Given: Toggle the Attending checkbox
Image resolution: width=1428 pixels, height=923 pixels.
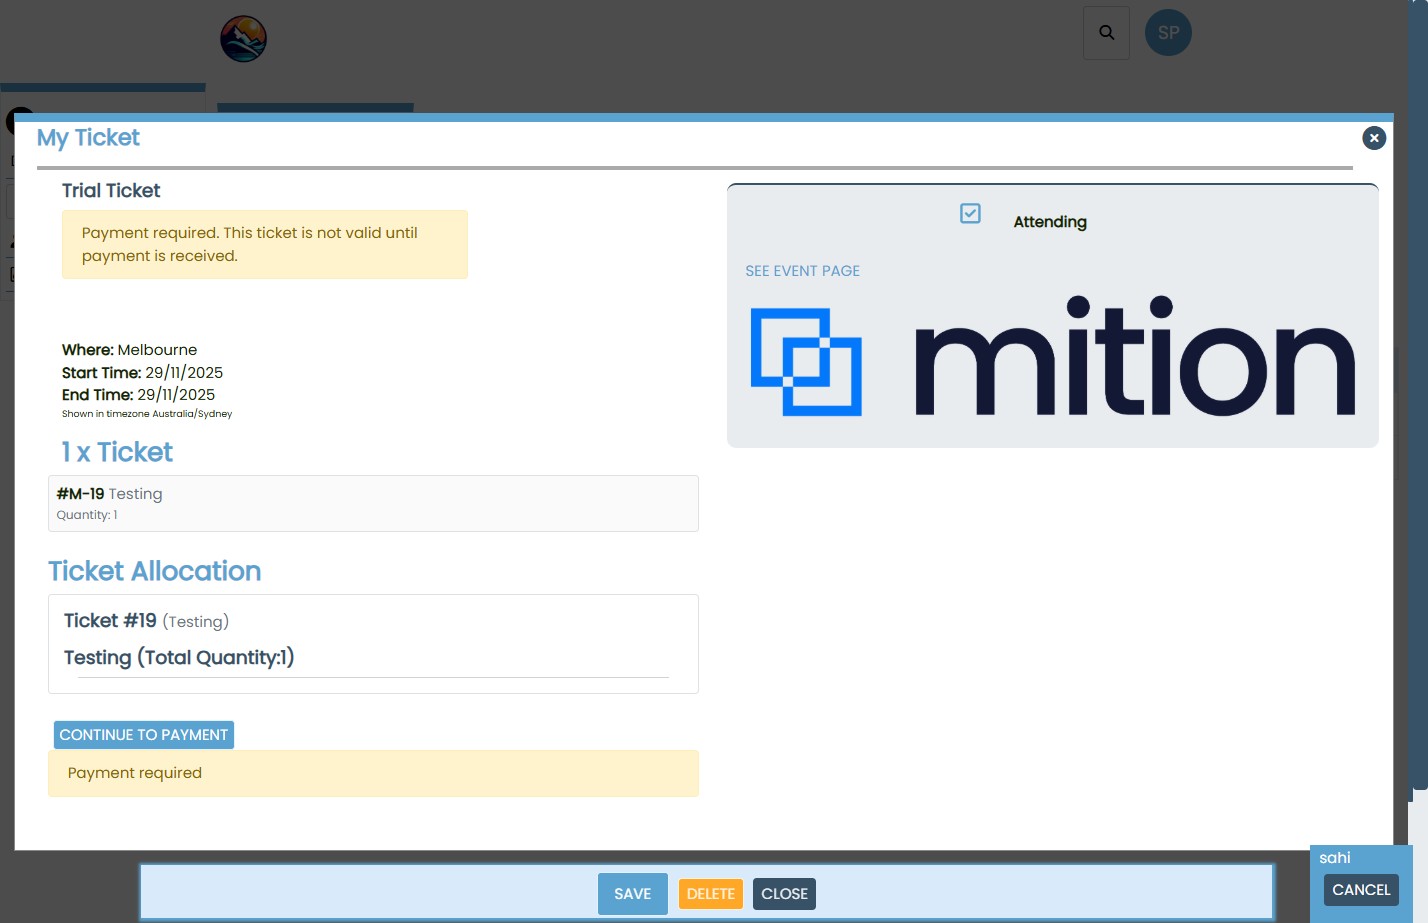Looking at the screenshot, I should point(970,214).
